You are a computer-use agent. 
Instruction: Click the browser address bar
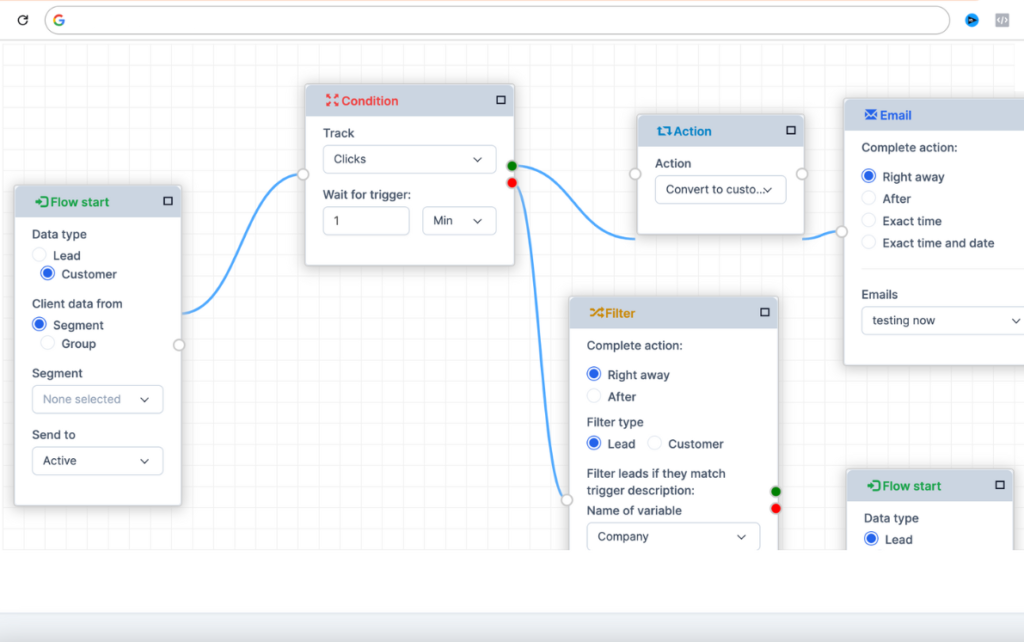point(497,20)
